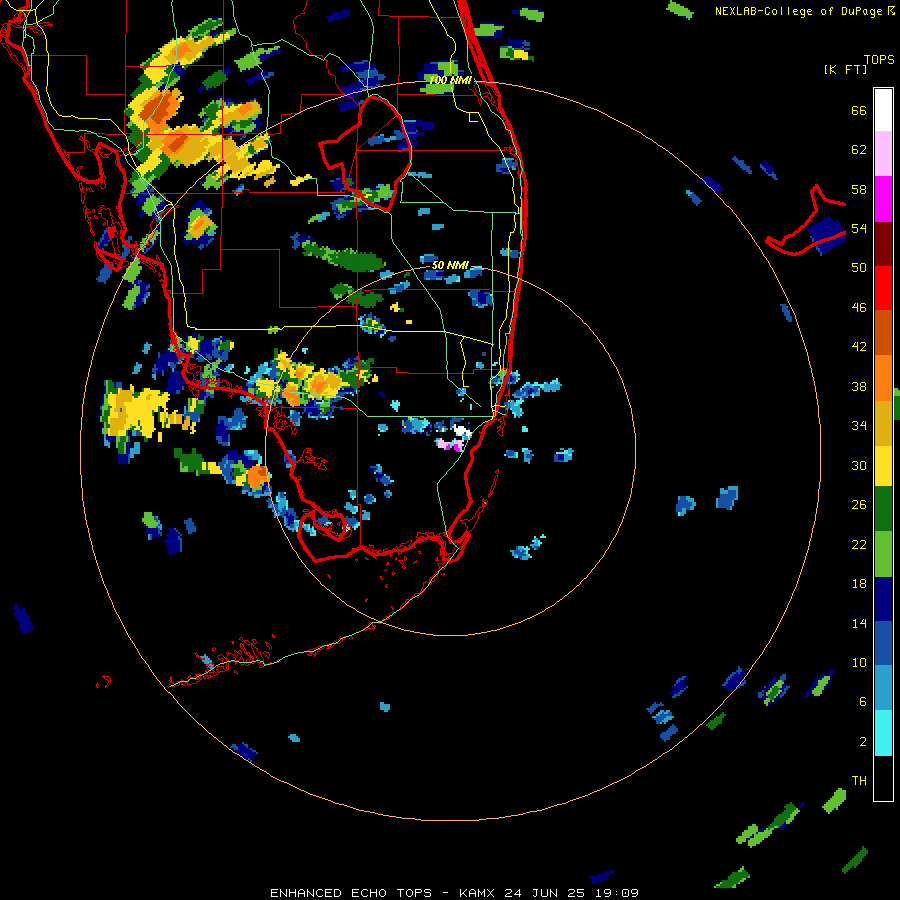
Task: Click the navy blue 22 kft legend swatch
Action: [x=883, y=599]
